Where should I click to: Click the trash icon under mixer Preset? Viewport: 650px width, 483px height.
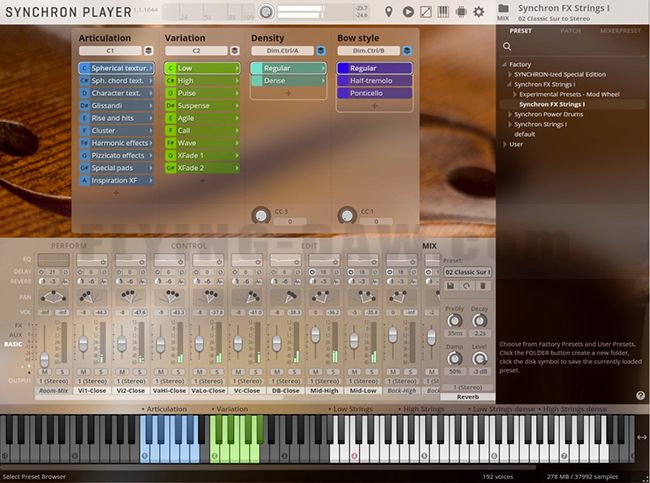(x=483, y=286)
